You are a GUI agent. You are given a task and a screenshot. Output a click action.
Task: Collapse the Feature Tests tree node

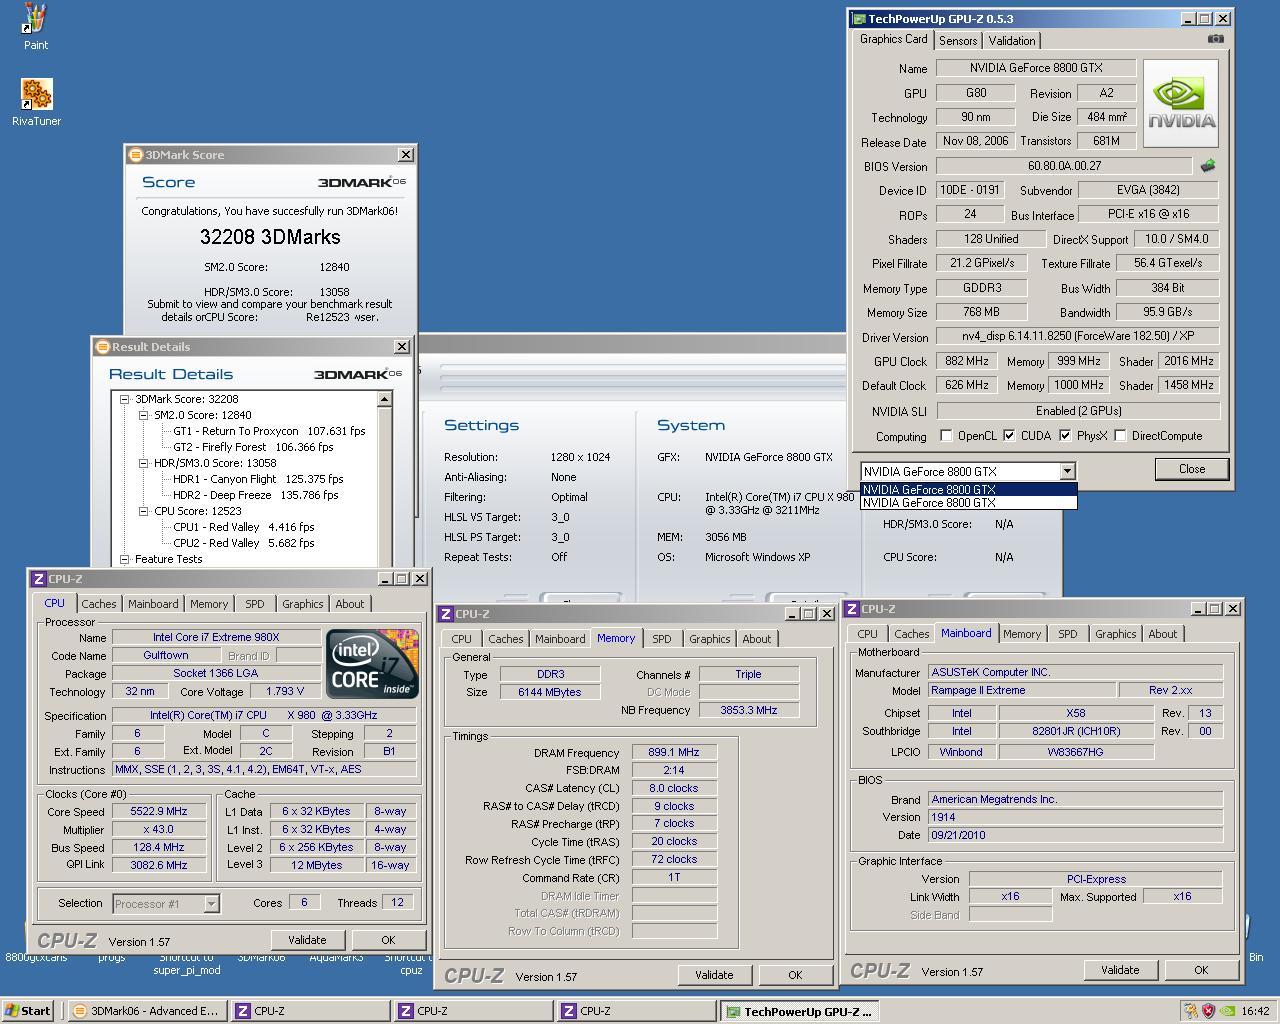coord(125,559)
